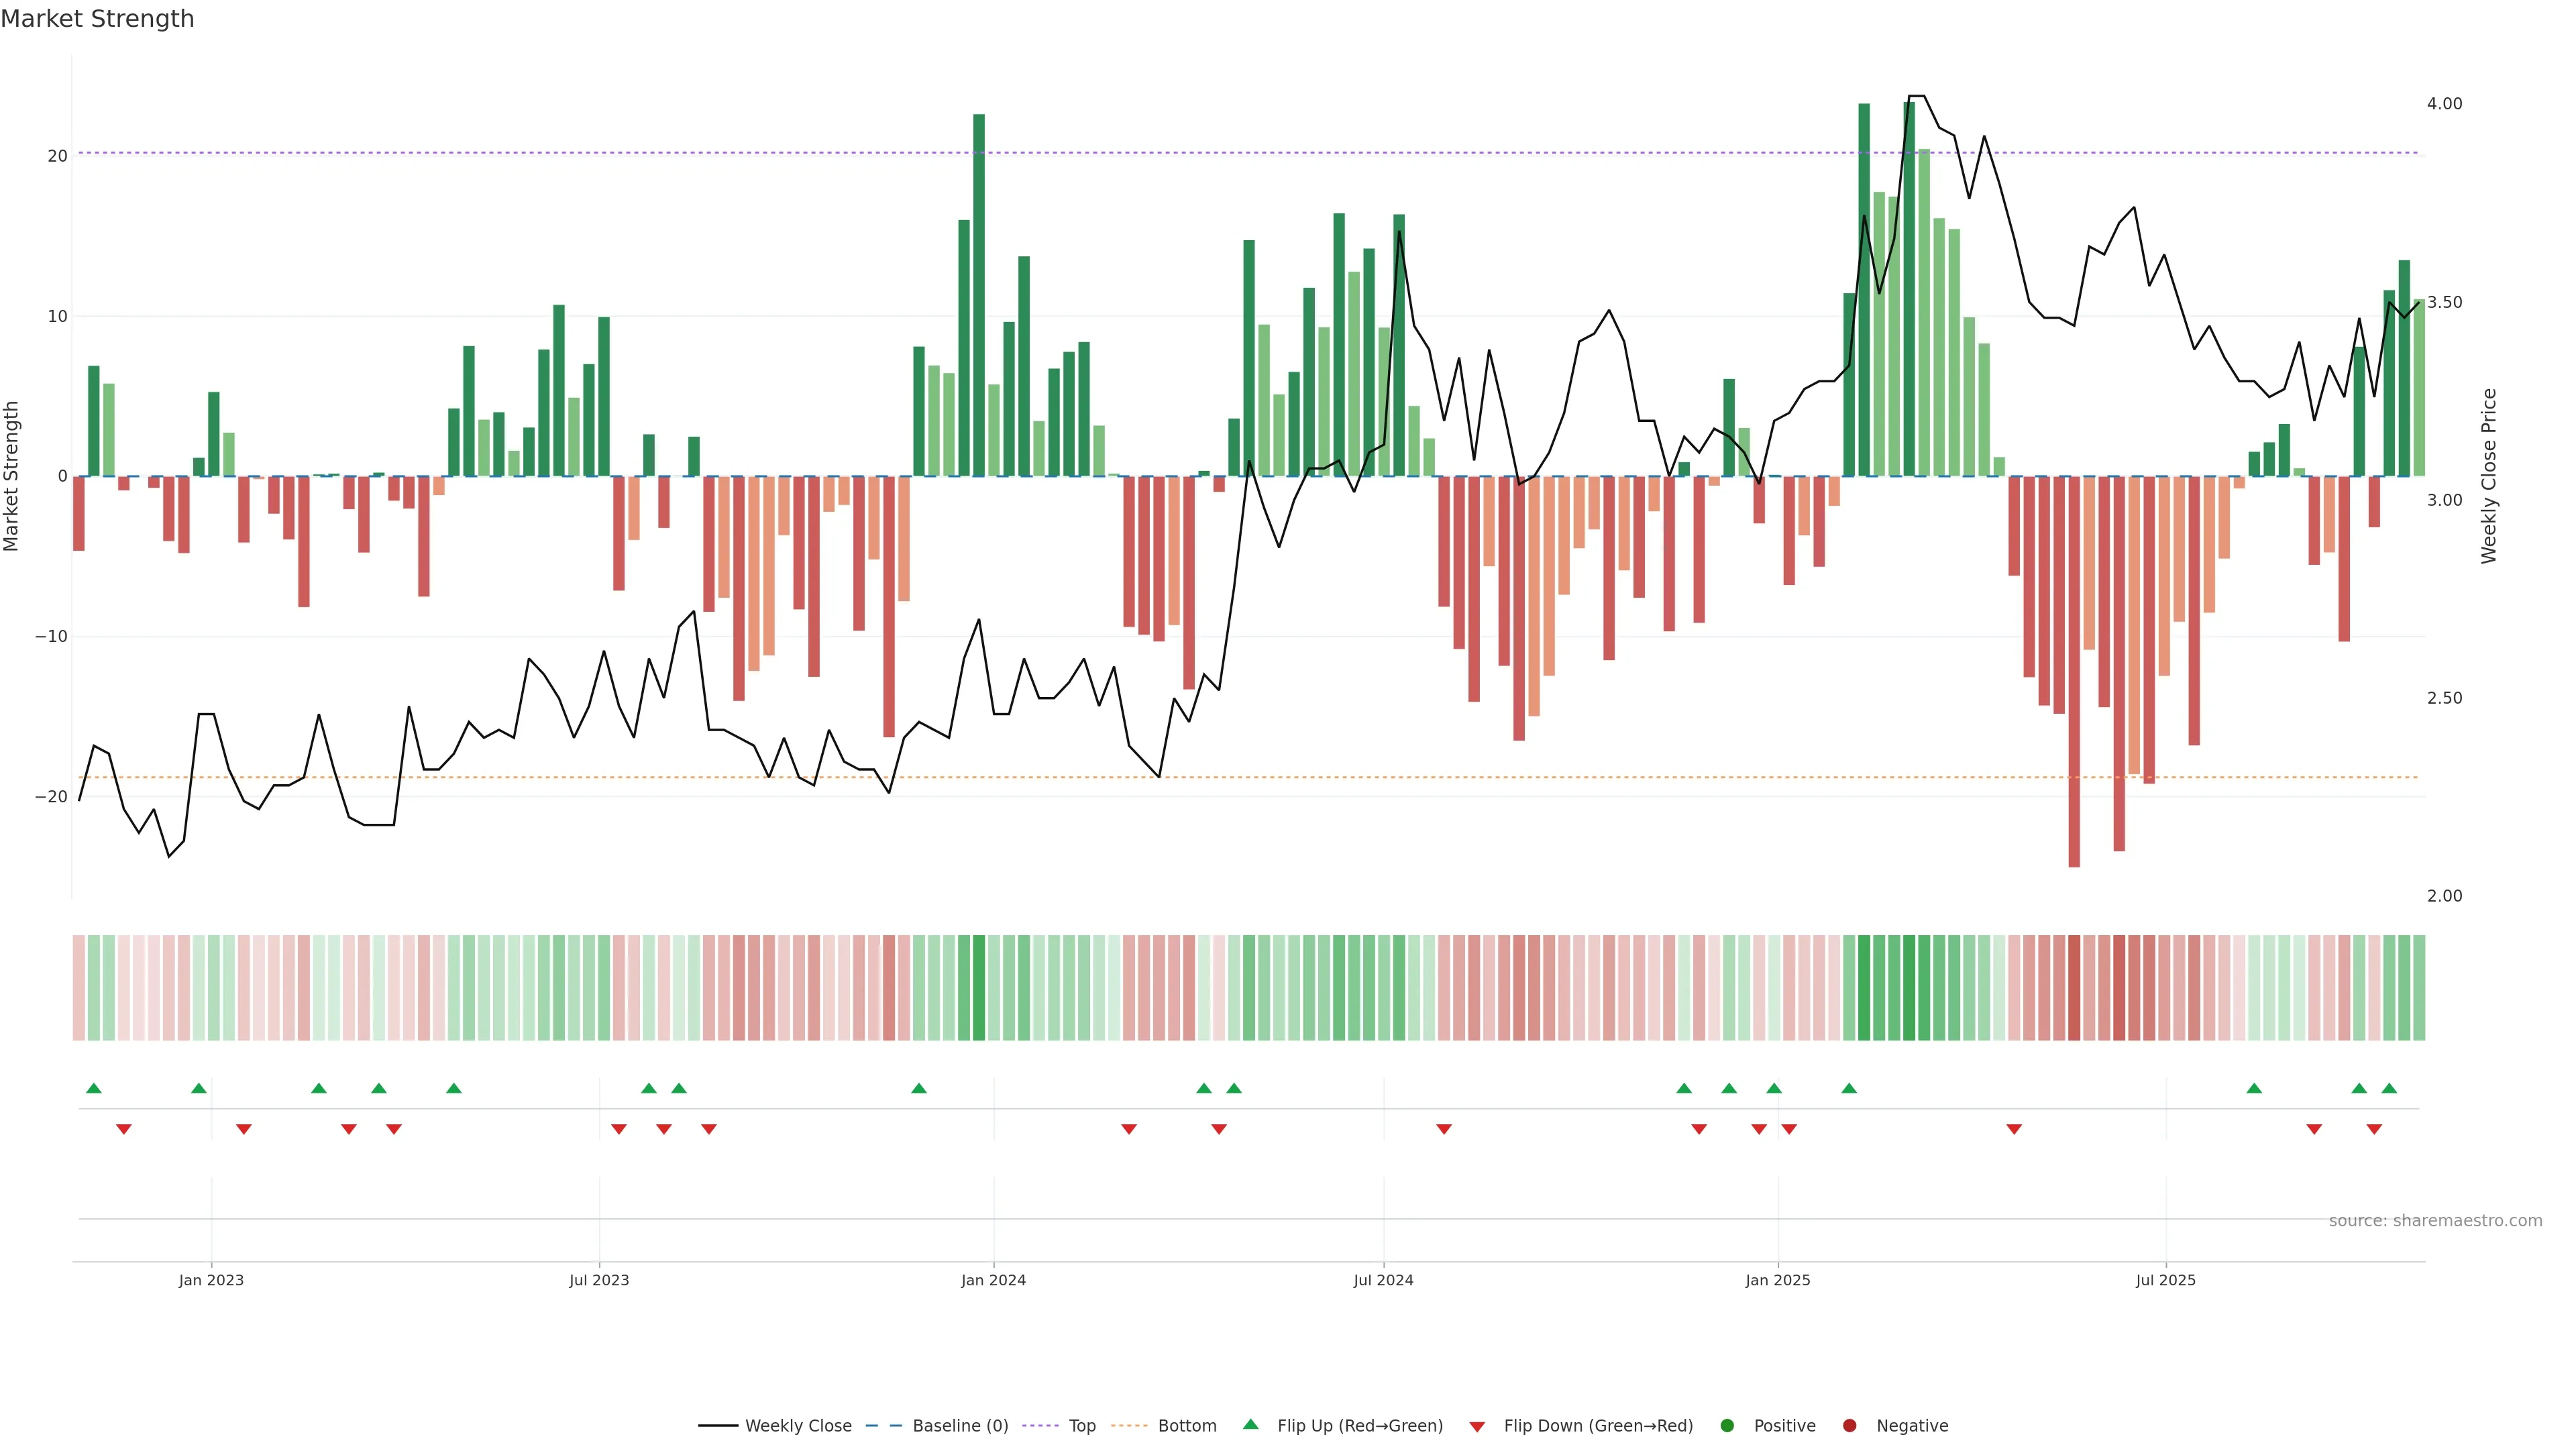
Task: Click the leftmost green flip-up triangle marker
Action: [94, 1088]
